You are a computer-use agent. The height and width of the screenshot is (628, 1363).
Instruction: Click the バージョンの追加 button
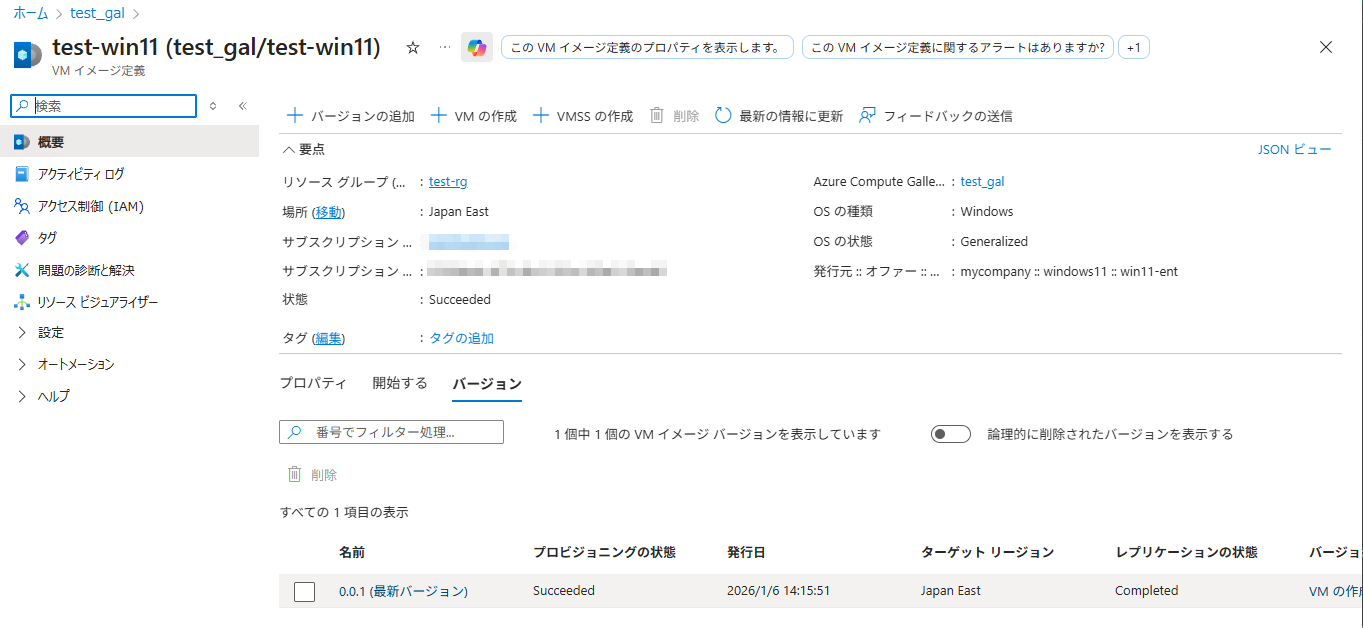[351, 116]
